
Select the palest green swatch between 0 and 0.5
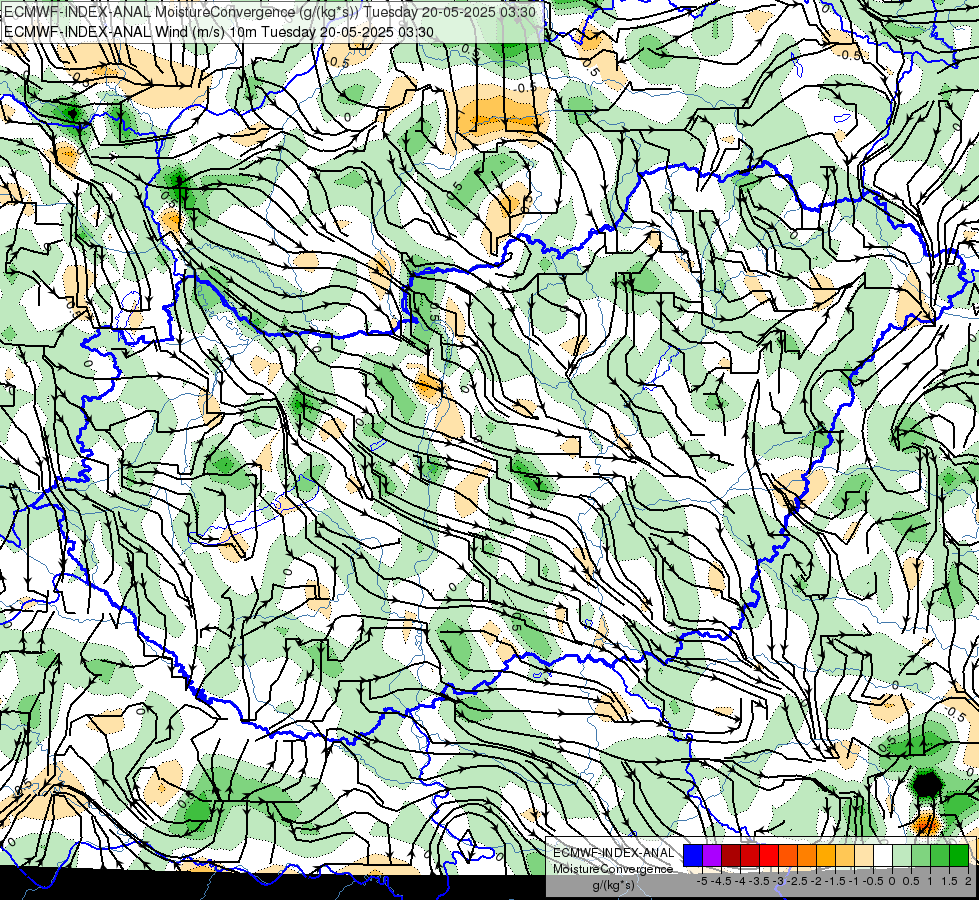(902, 856)
